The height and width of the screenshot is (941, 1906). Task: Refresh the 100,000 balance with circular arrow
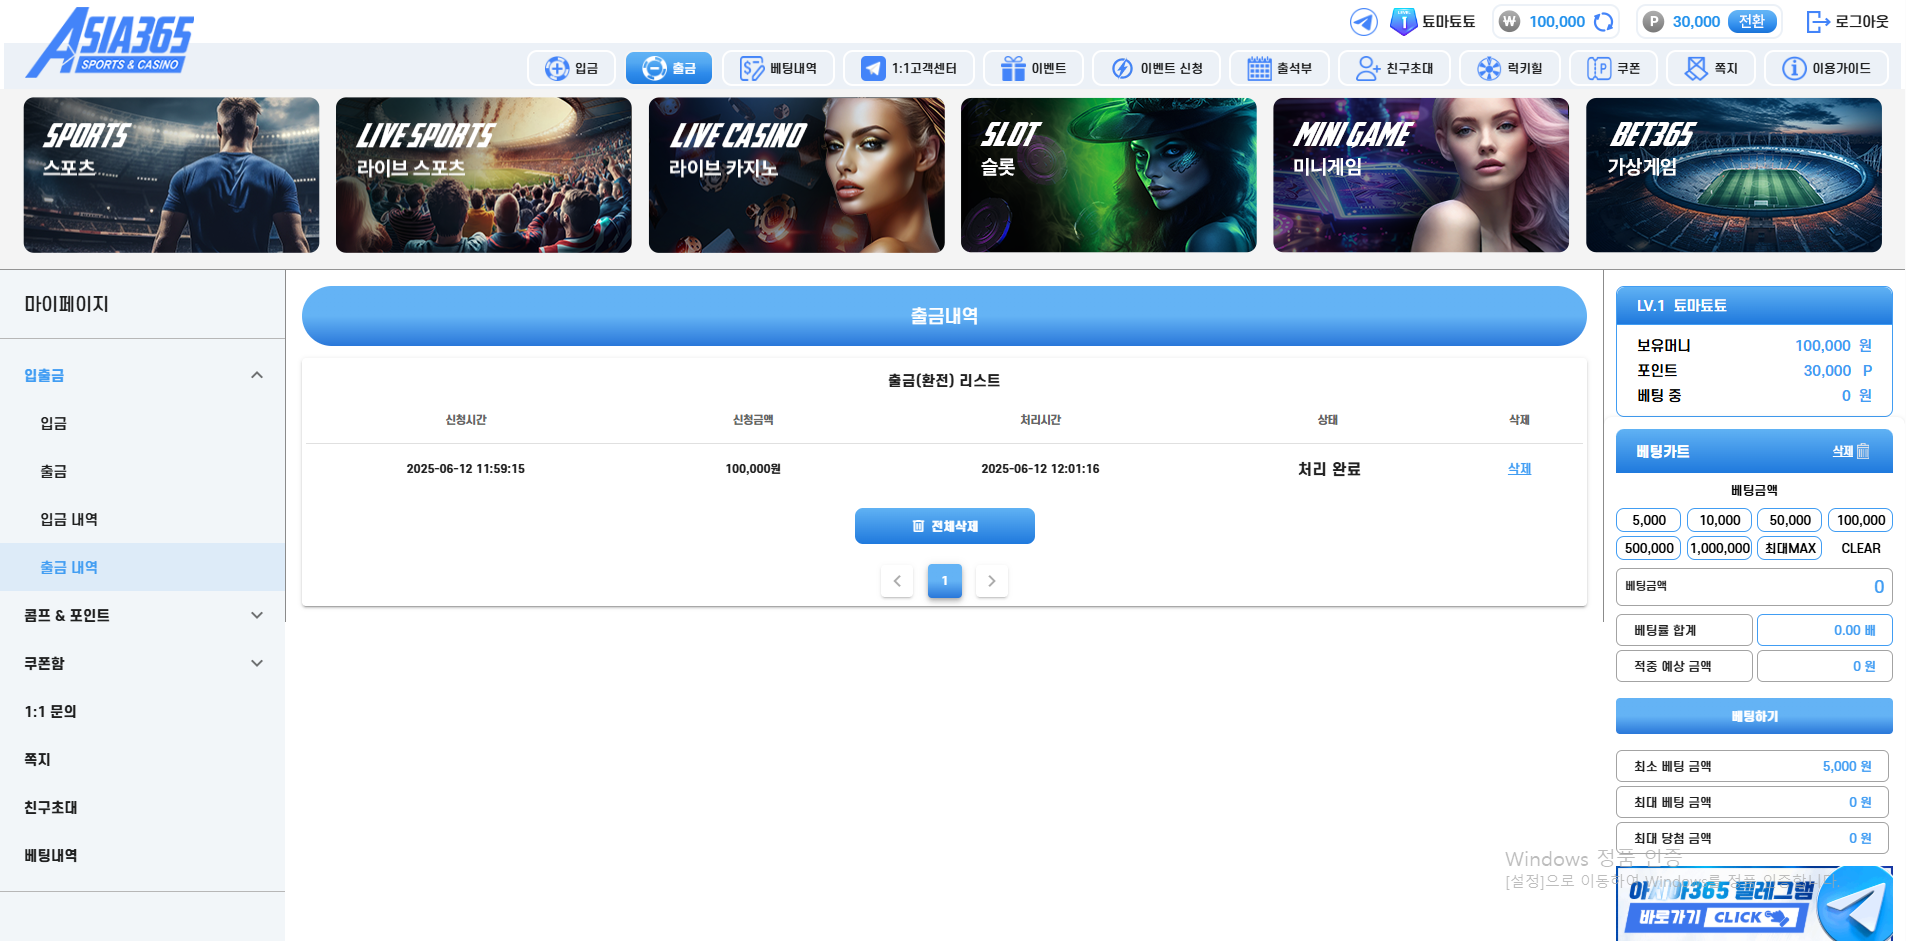(1603, 22)
